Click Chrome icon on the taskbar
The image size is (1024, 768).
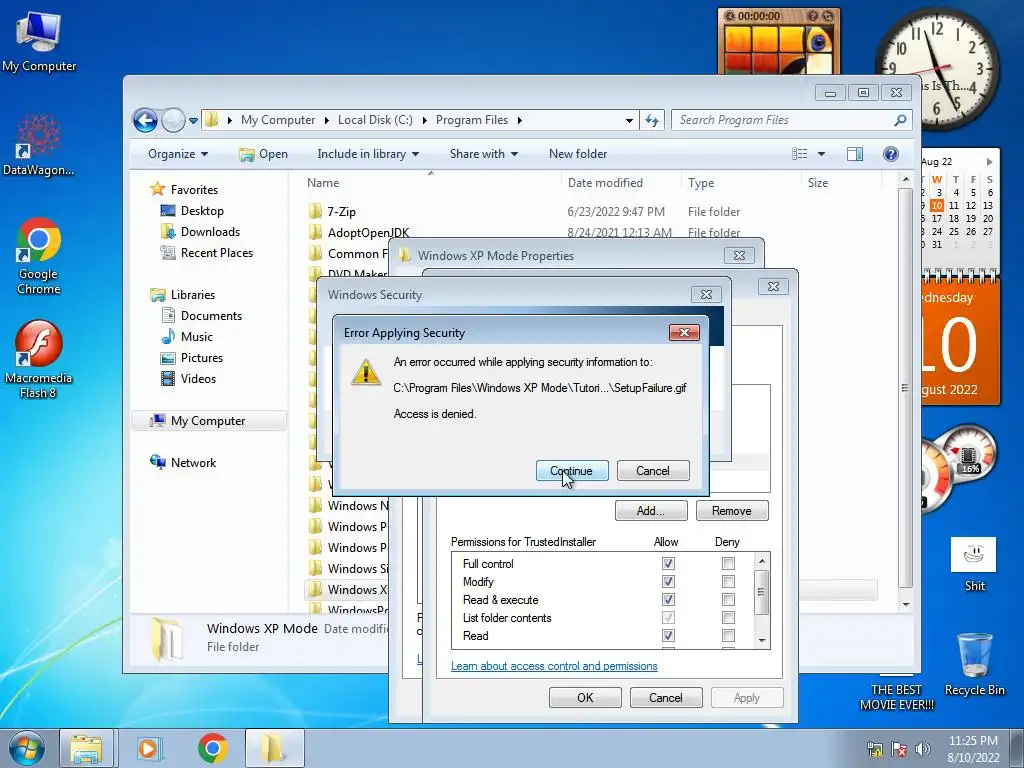[x=212, y=748]
